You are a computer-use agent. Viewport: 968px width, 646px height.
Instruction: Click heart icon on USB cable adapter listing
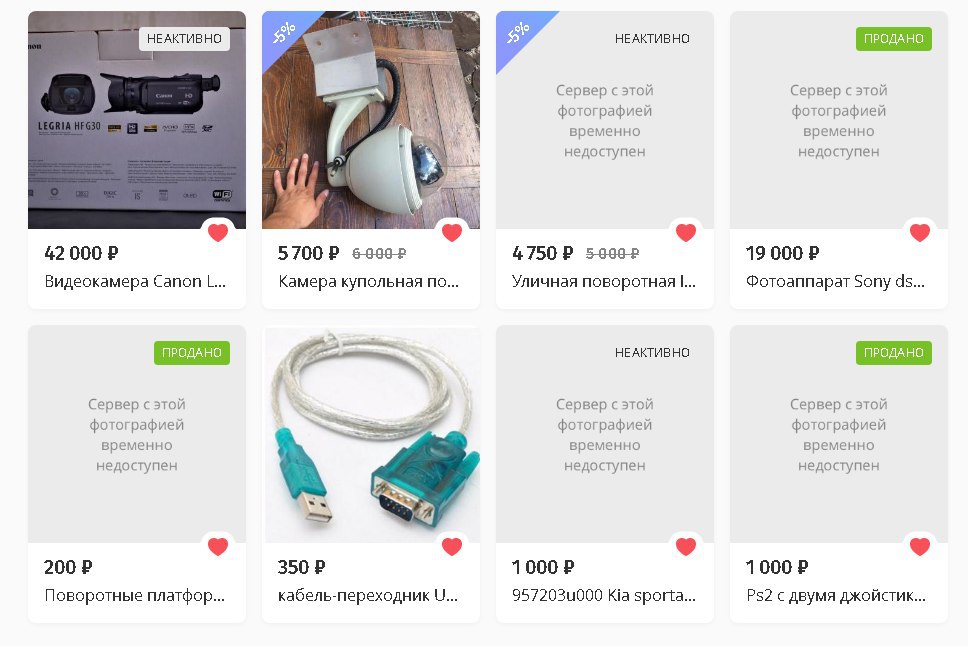[x=452, y=547]
